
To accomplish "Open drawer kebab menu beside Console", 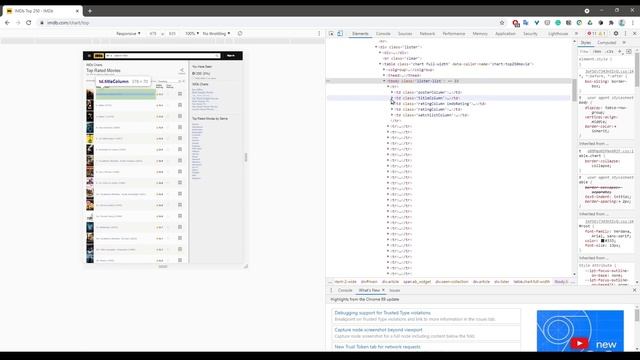I will [x=331, y=290].
